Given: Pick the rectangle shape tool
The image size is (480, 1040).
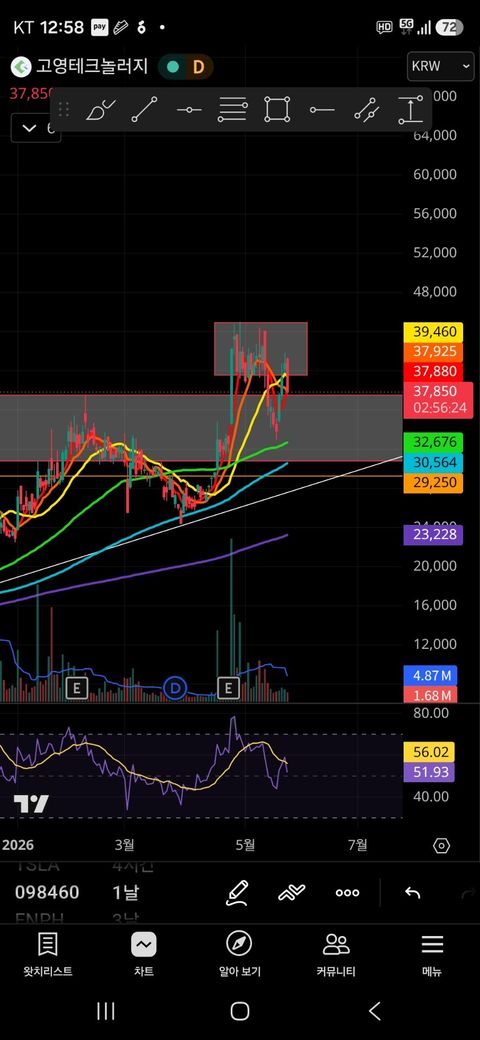Looking at the screenshot, I should [277, 109].
